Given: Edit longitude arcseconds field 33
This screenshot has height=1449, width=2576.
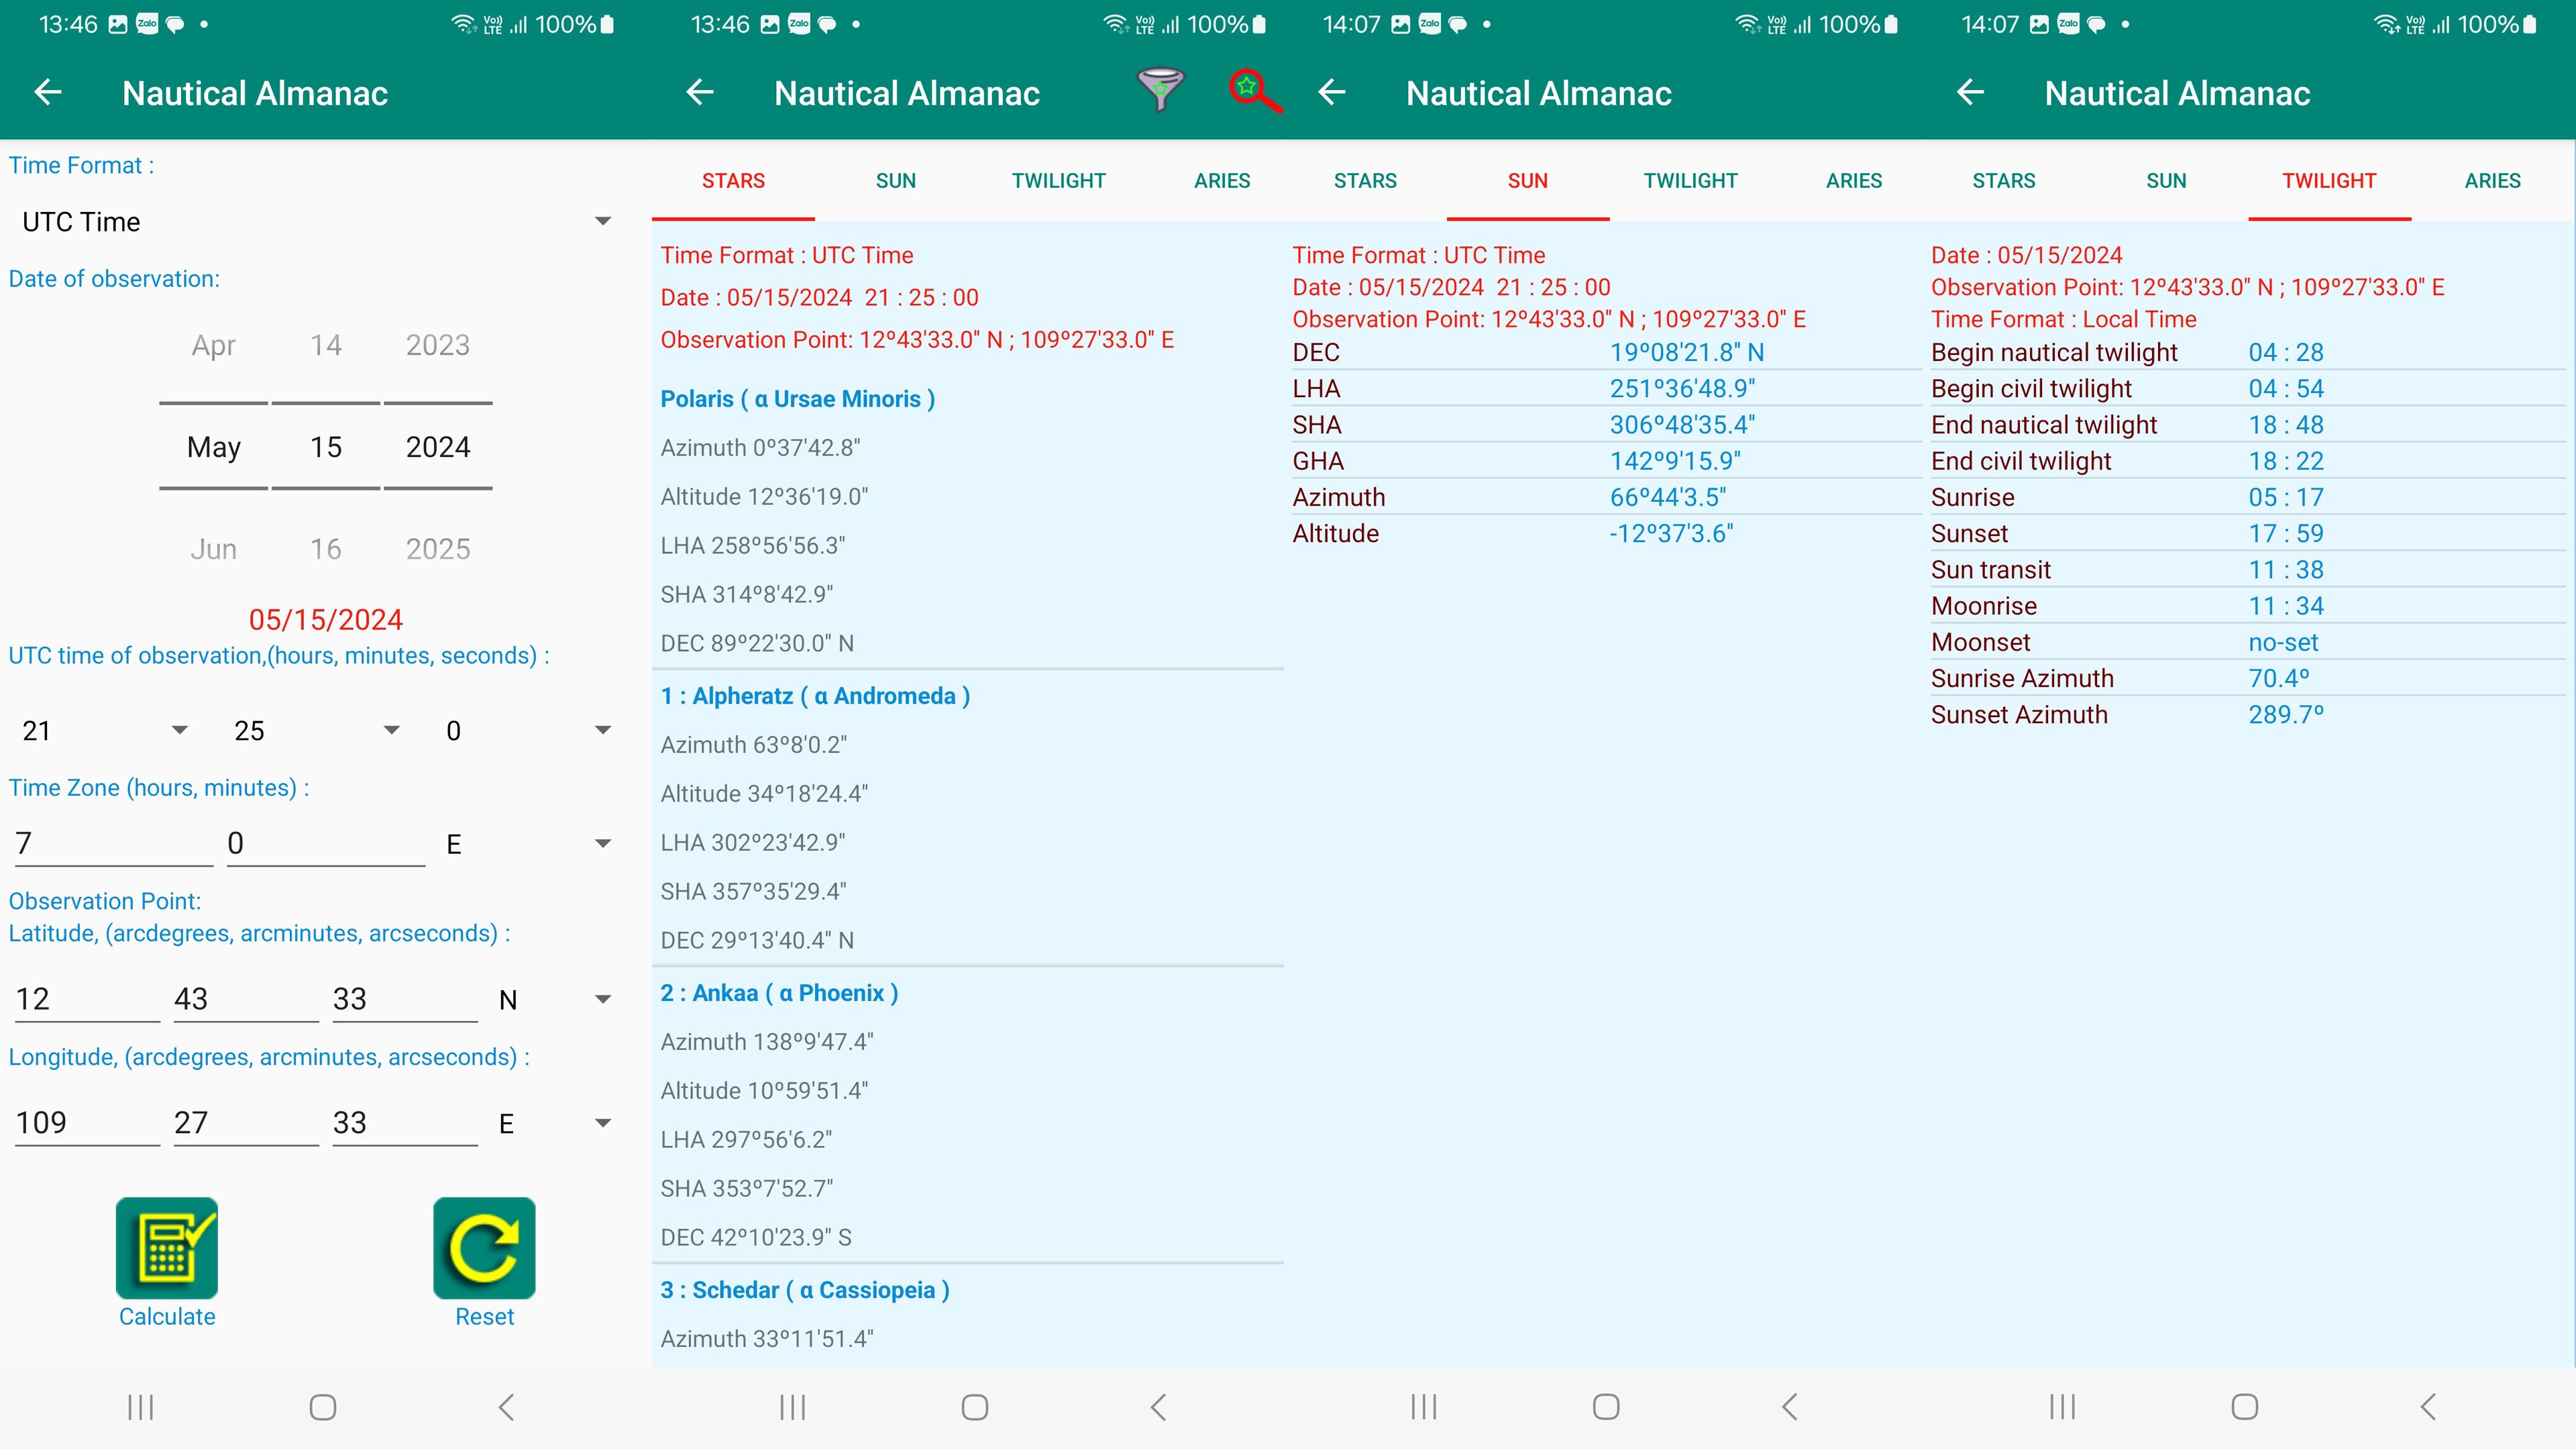Looking at the screenshot, I should [405, 1123].
